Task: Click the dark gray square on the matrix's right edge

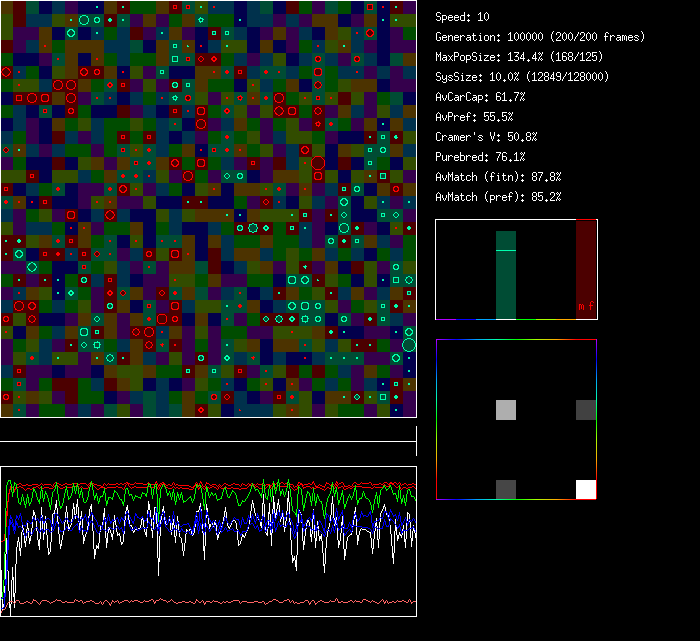Action: point(586,409)
